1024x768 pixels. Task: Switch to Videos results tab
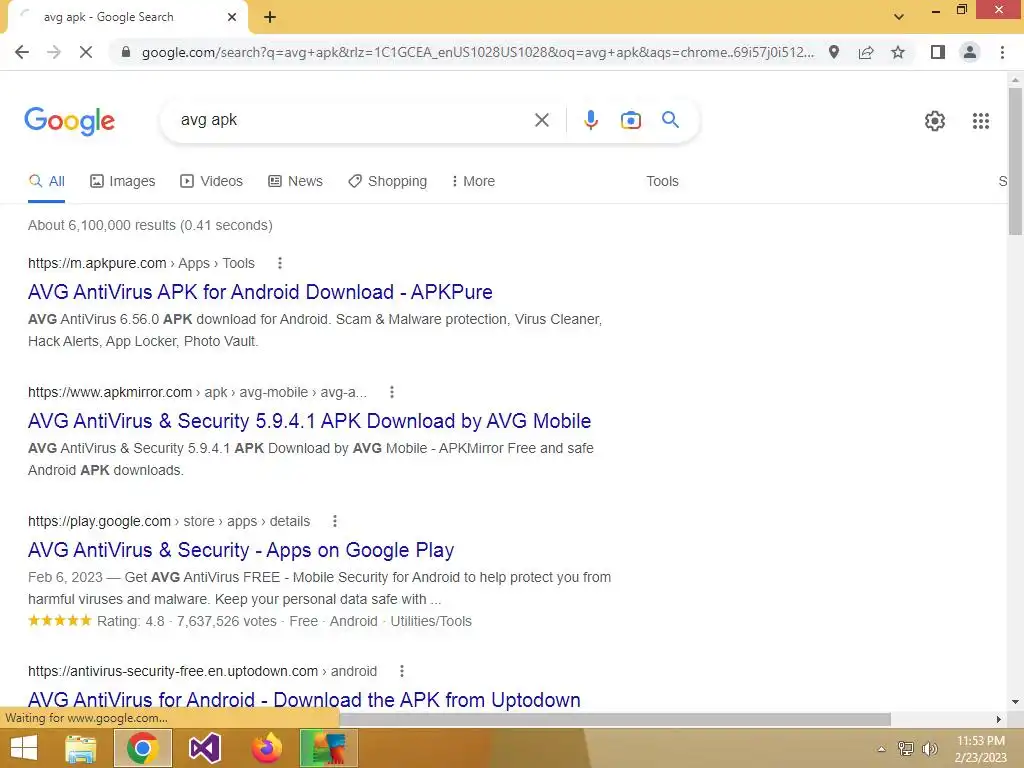coord(212,182)
